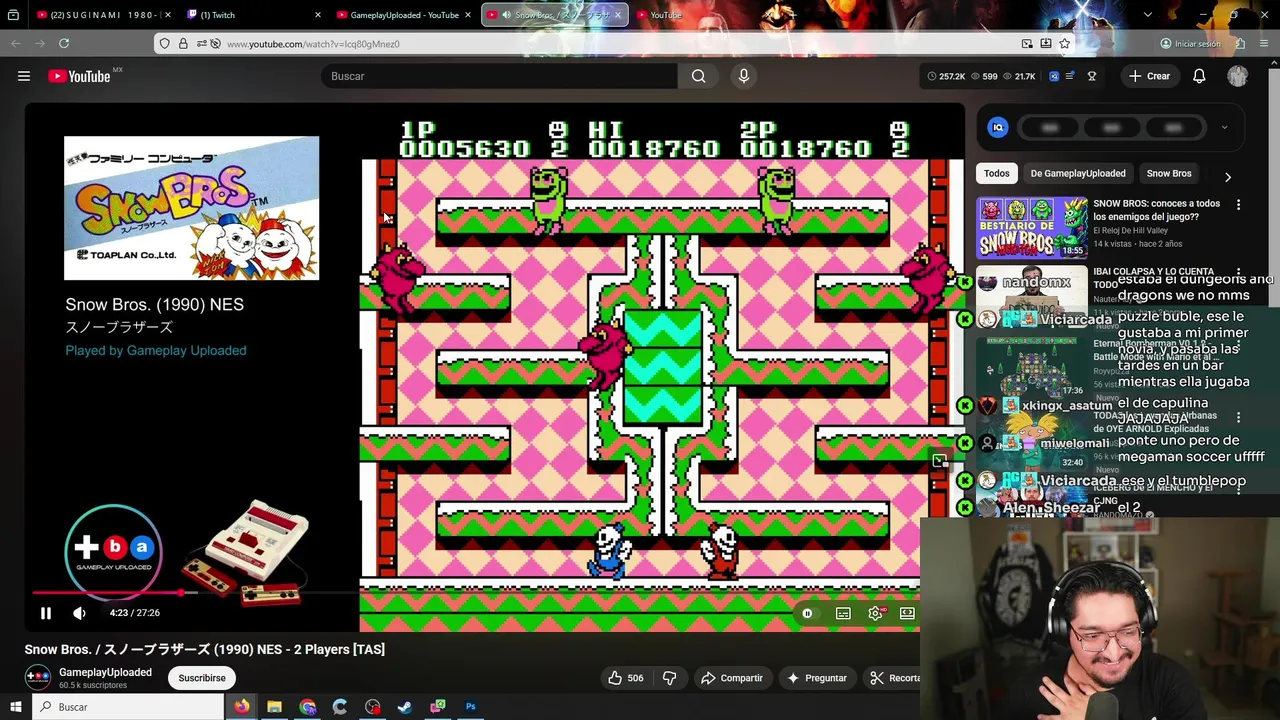Click the address bar URL
Viewport: 1280px width, 720px height.
coord(313,44)
